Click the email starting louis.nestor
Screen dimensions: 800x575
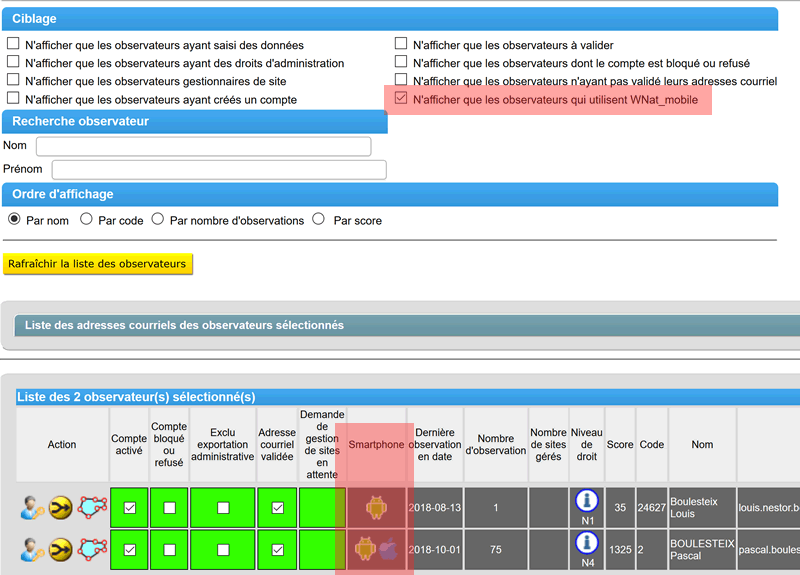[769, 508]
